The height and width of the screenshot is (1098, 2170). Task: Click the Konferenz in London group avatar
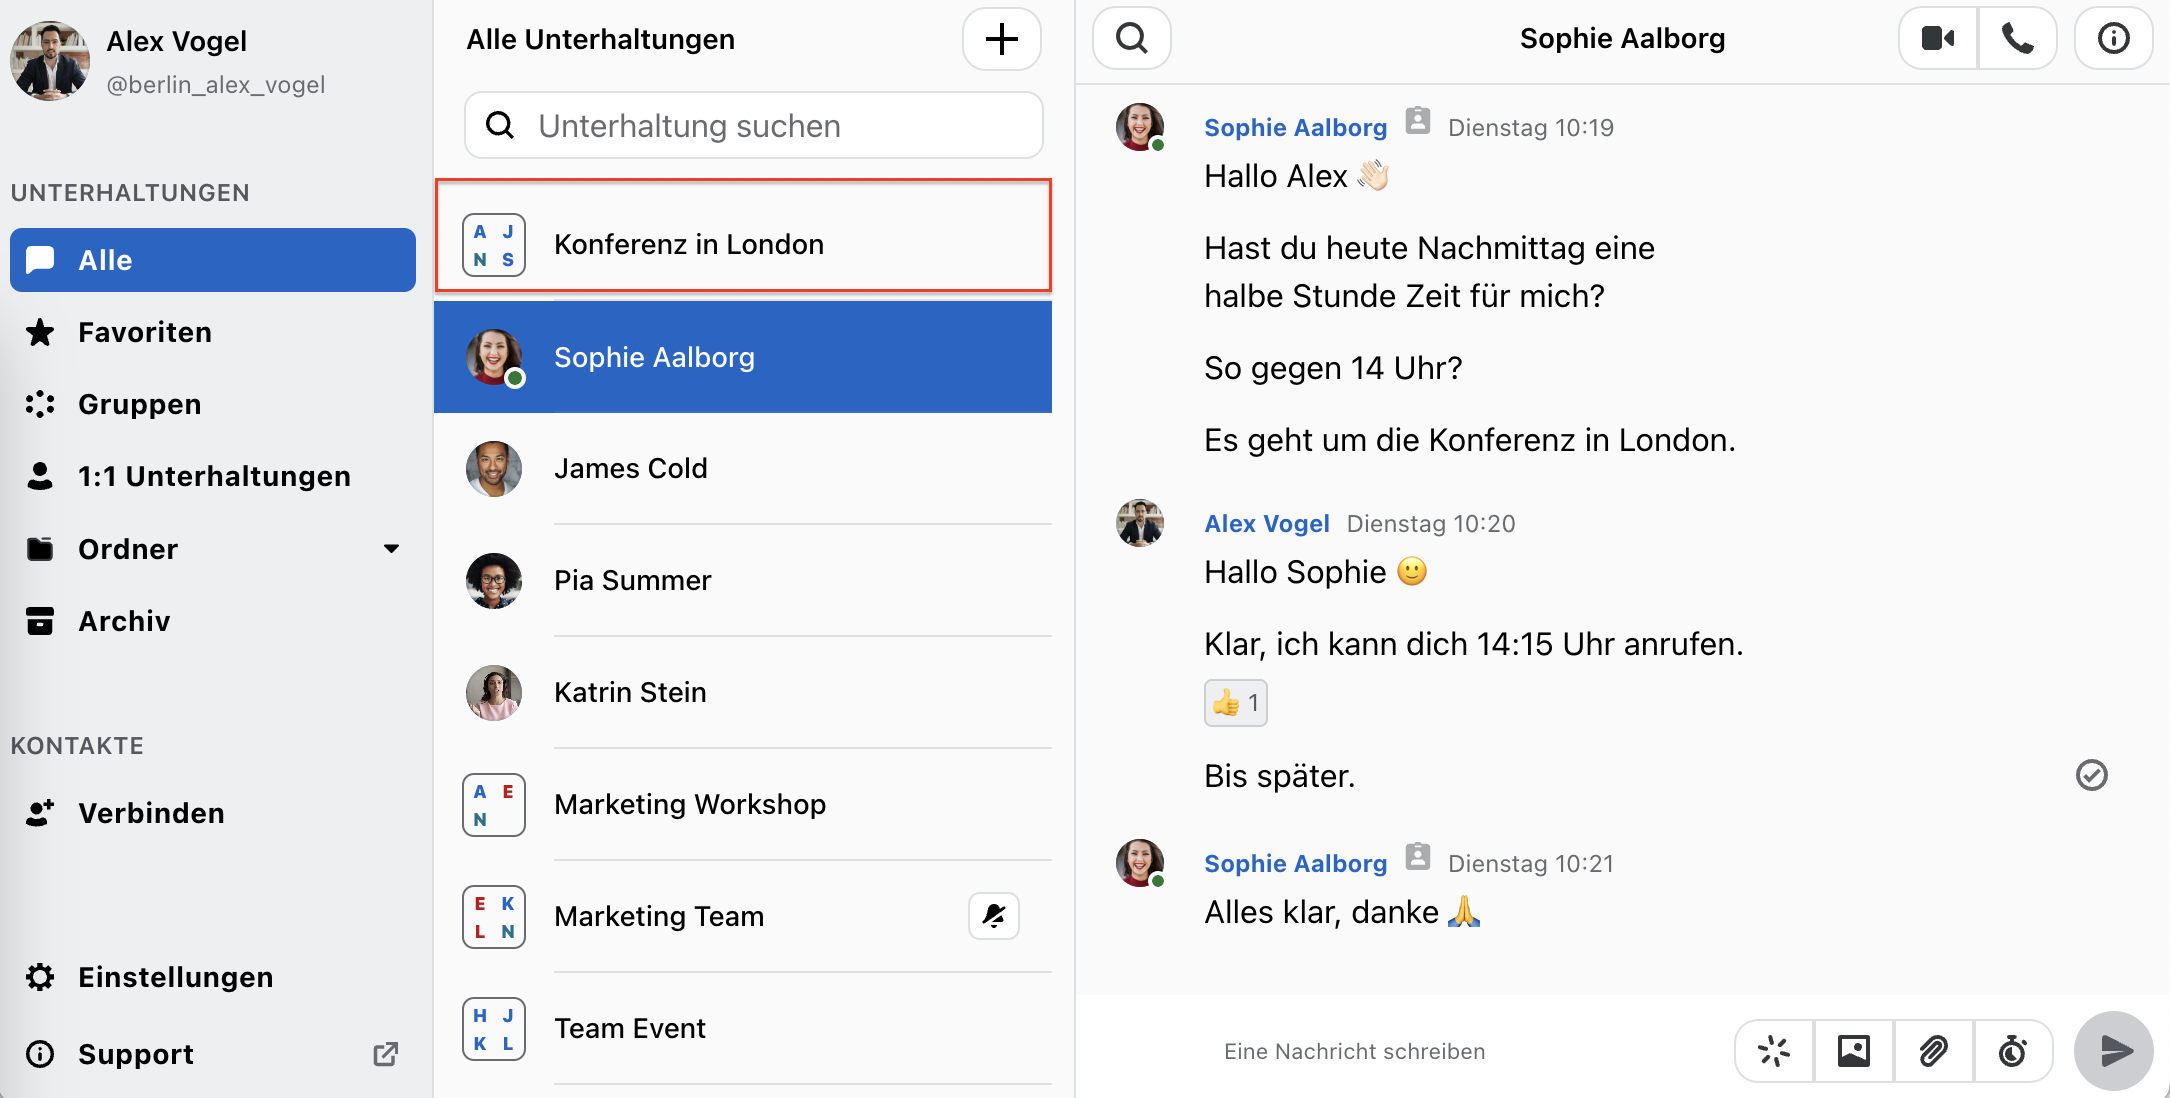494,245
